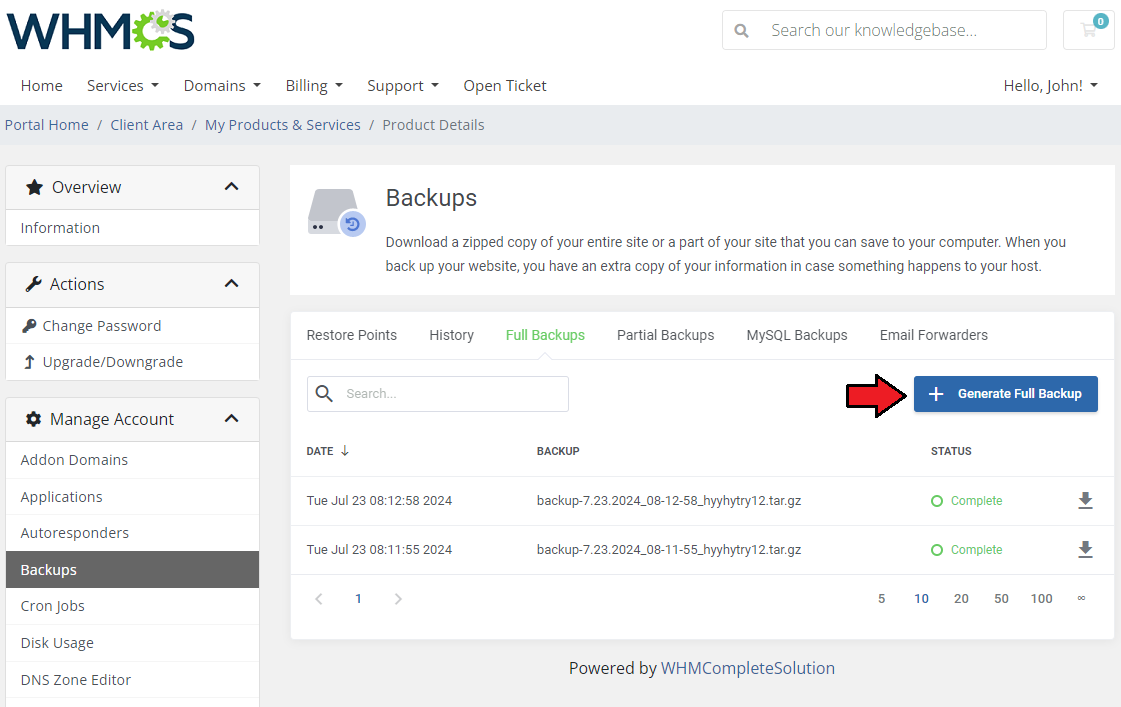Open Autoresponders in the sidebar
The width and height of the screenshot is (1121, 707).
[x=132, y=533]
